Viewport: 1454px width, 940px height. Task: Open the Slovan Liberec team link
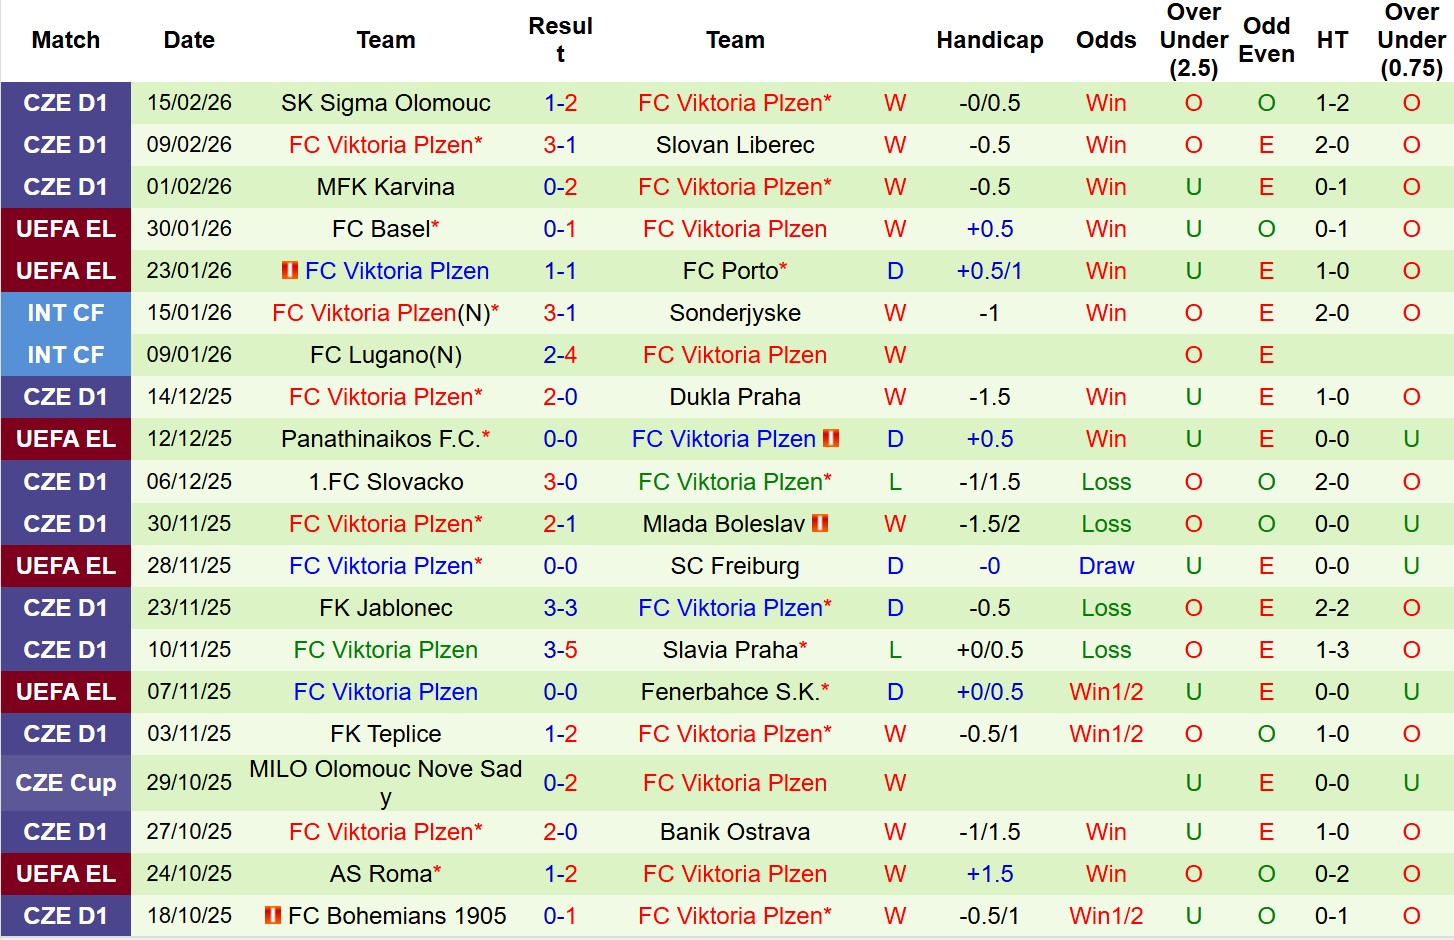735,145
